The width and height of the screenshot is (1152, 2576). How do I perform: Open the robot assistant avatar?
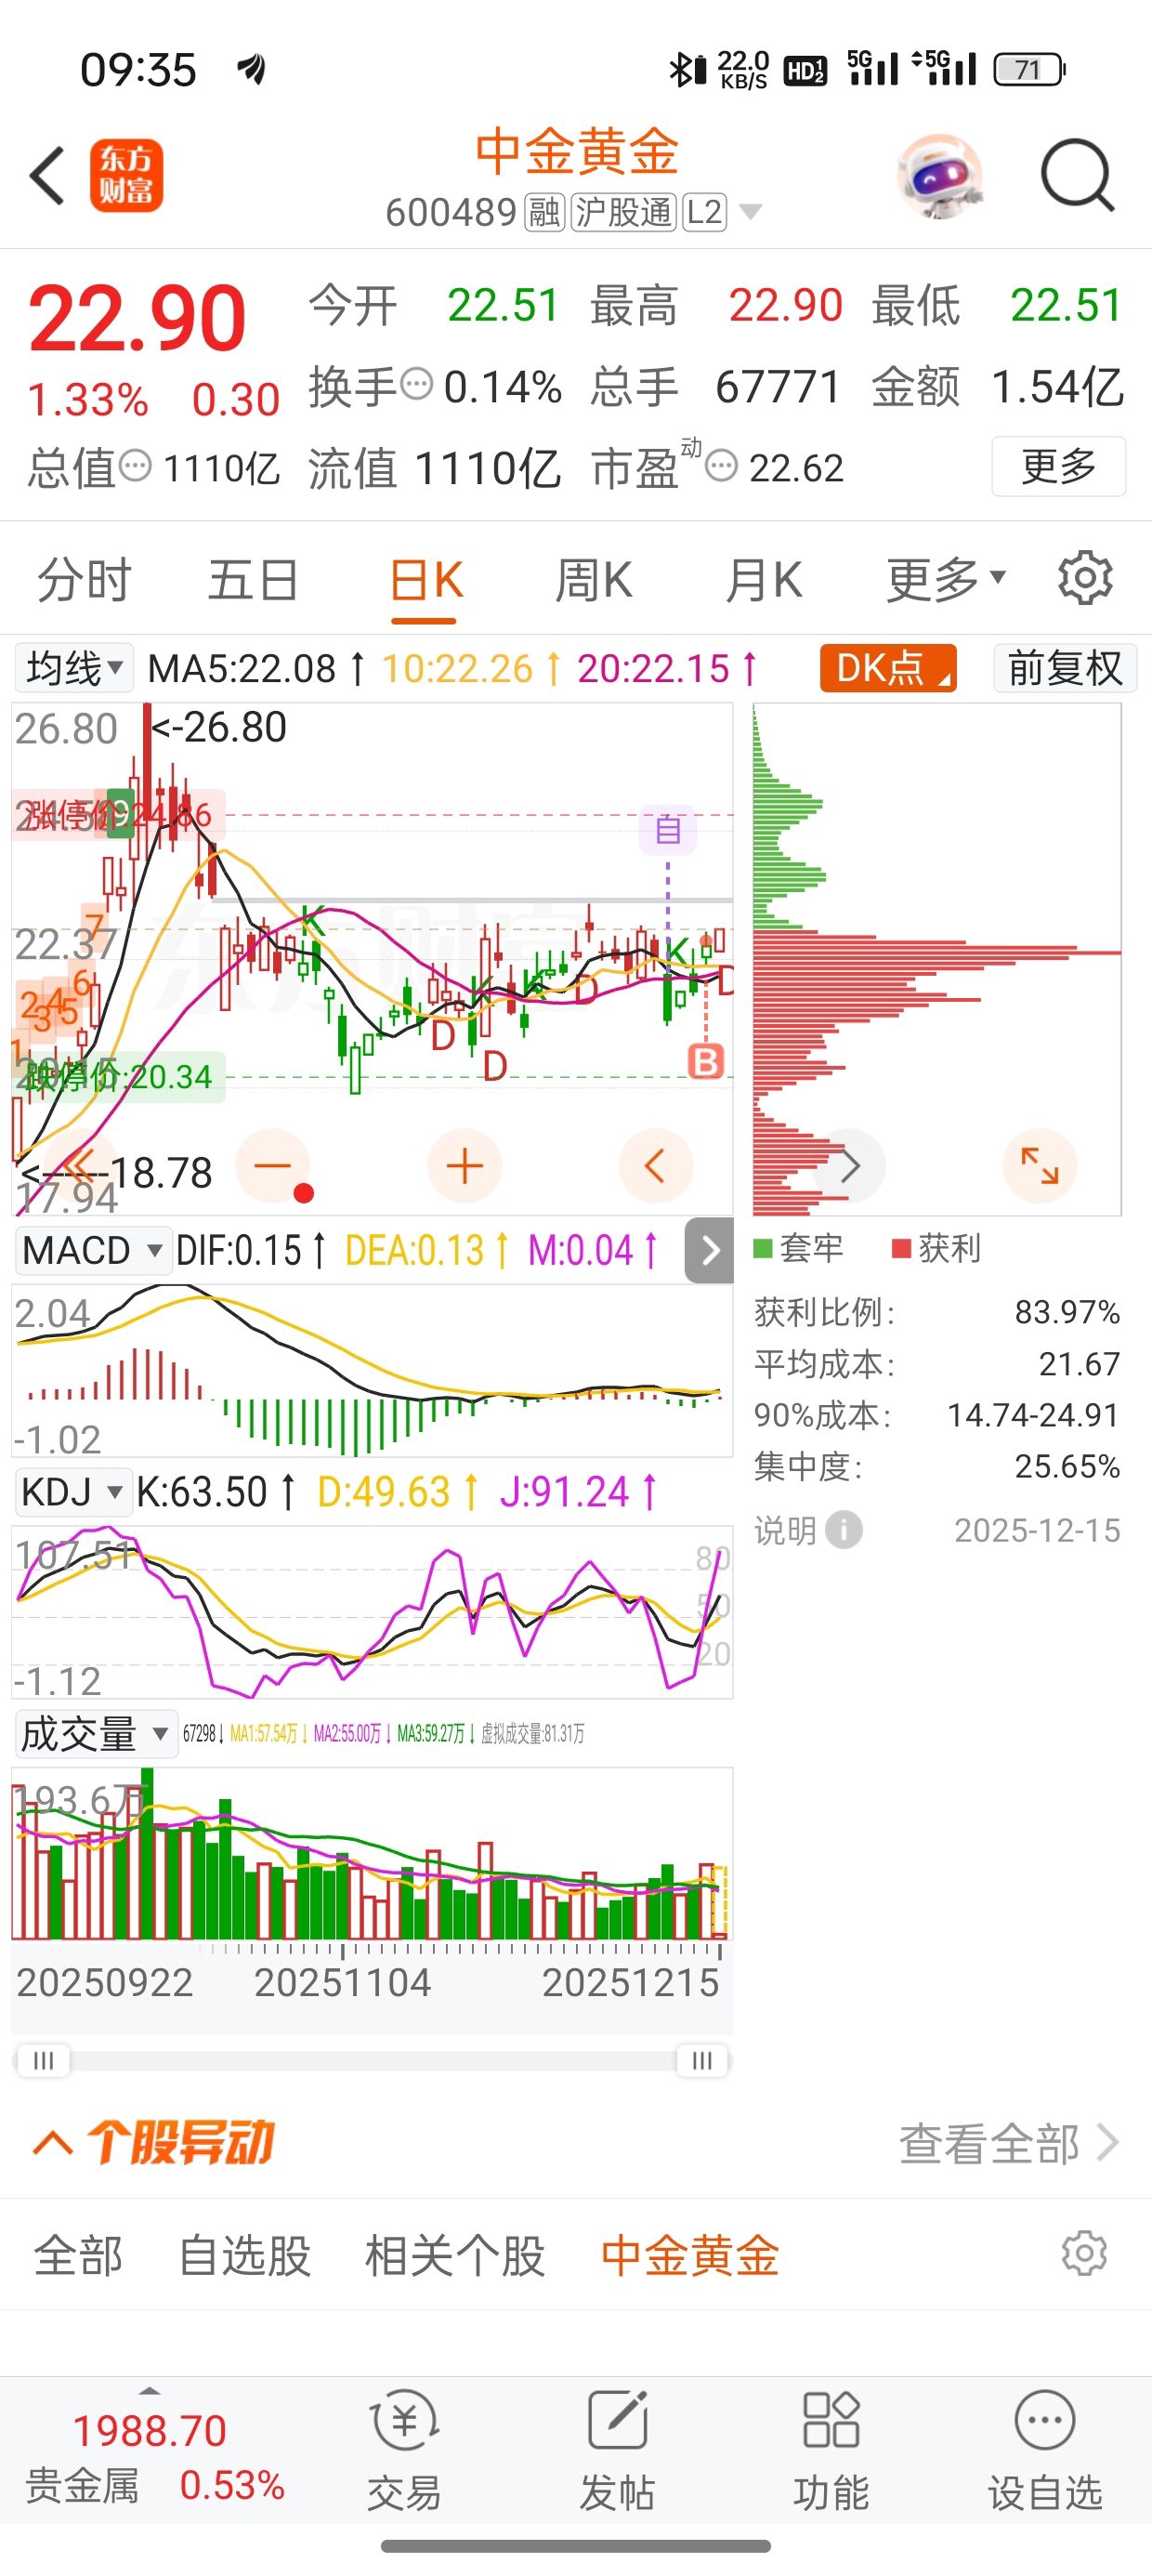coord(940,176)
